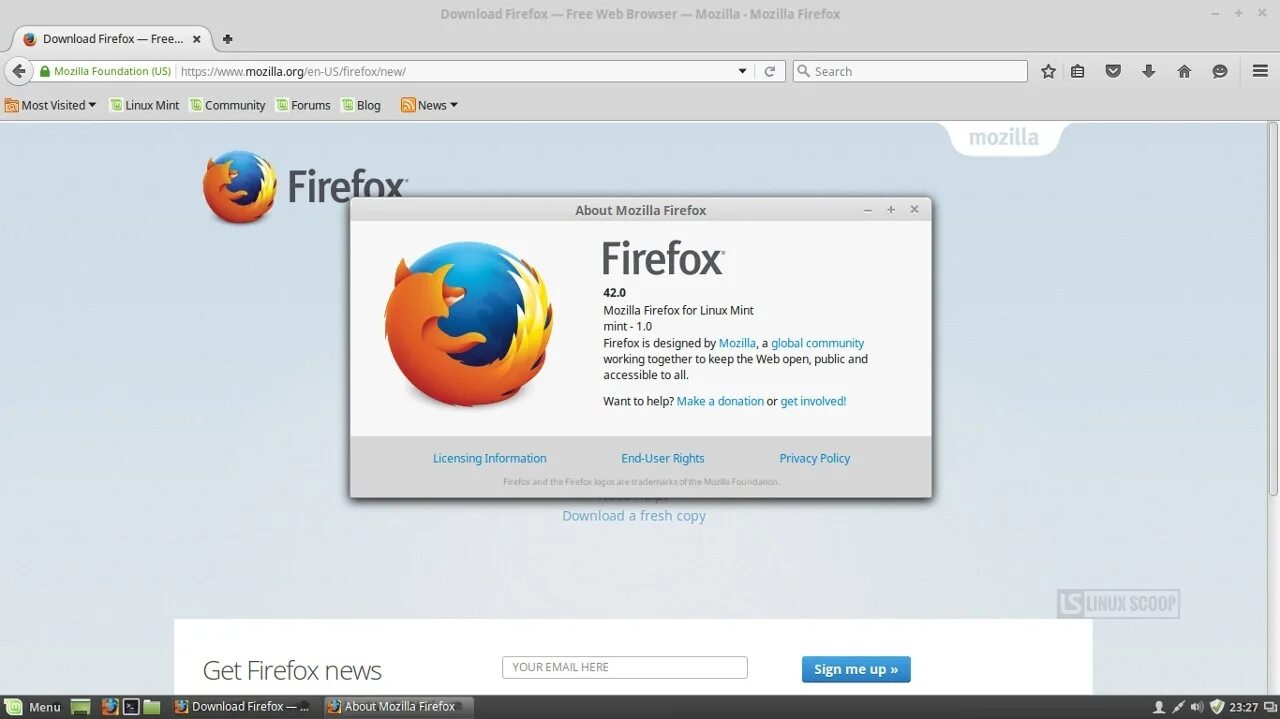1280x719 pixels.
Task: Open the Linux Mint Menu button
Action: pyautogui.click(x=34, y=707)
